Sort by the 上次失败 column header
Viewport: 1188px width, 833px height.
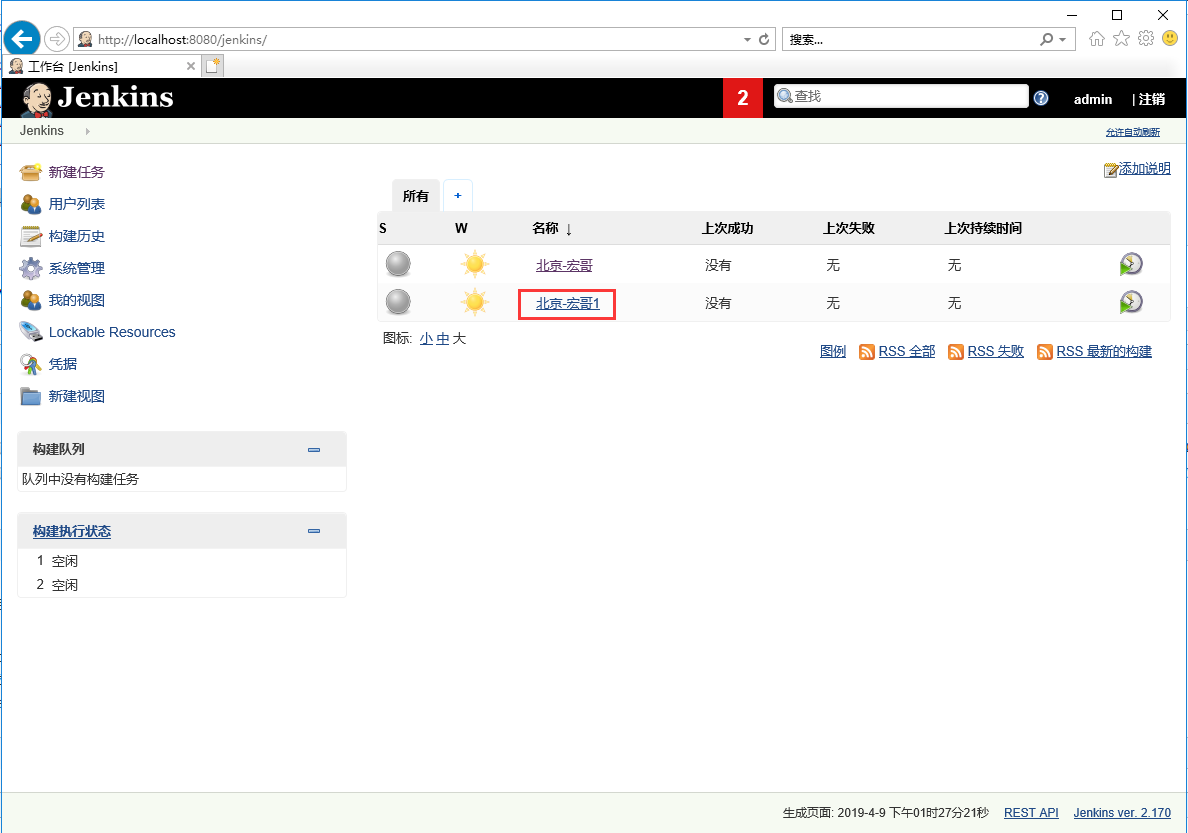(x=849, y=228)
